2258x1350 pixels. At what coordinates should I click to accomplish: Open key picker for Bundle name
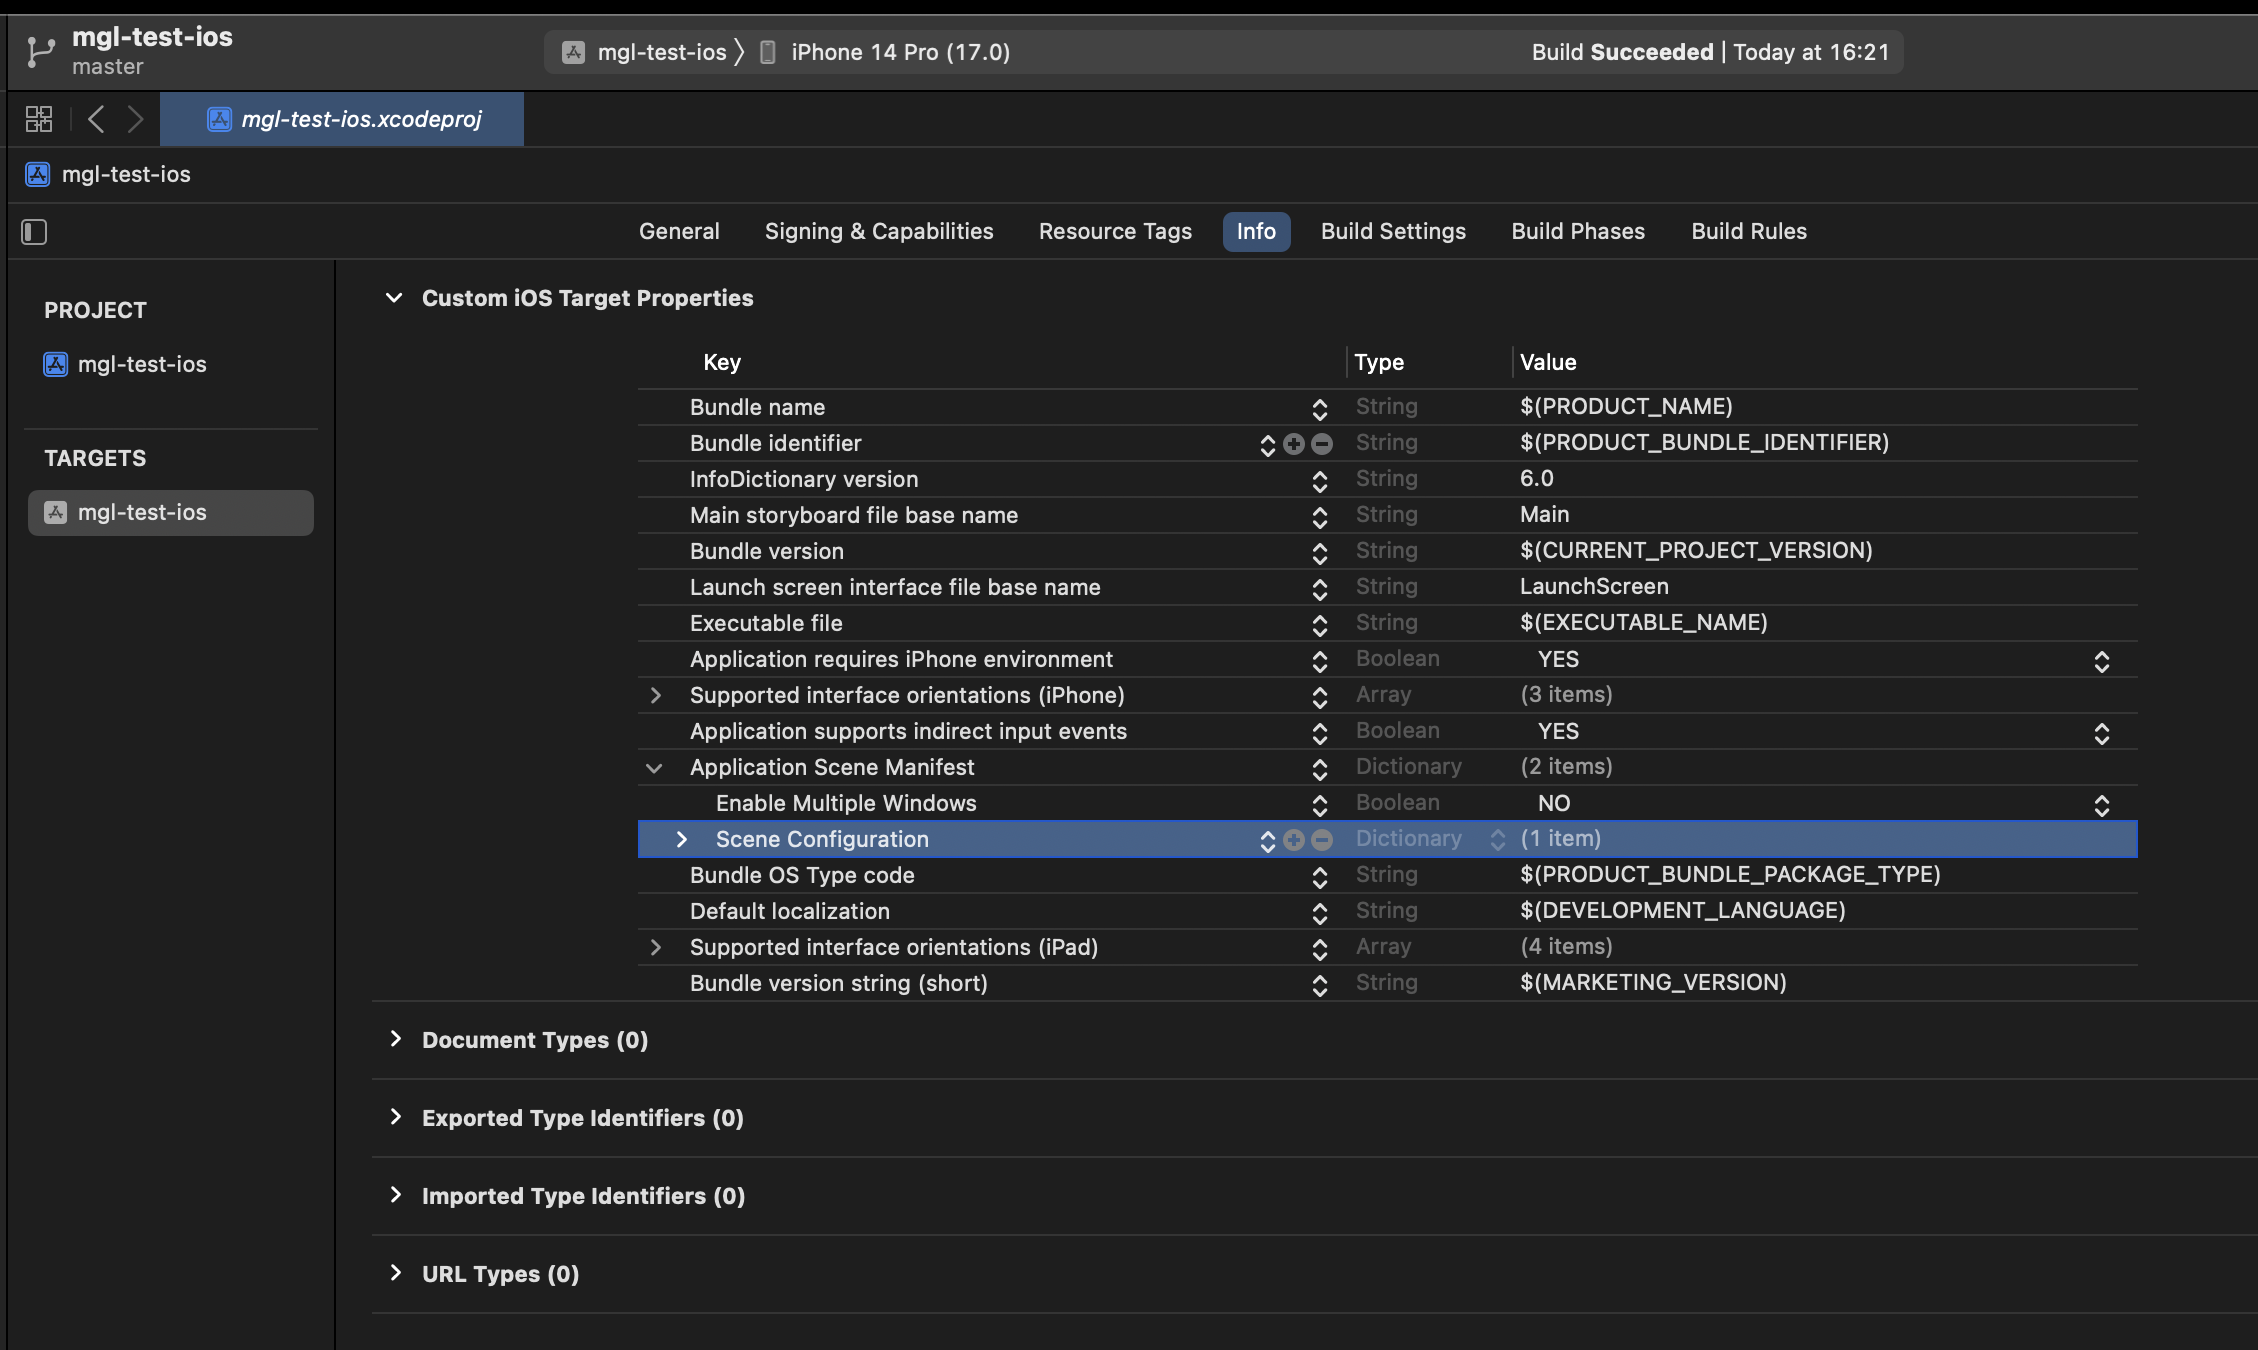tap(1320, 409)
